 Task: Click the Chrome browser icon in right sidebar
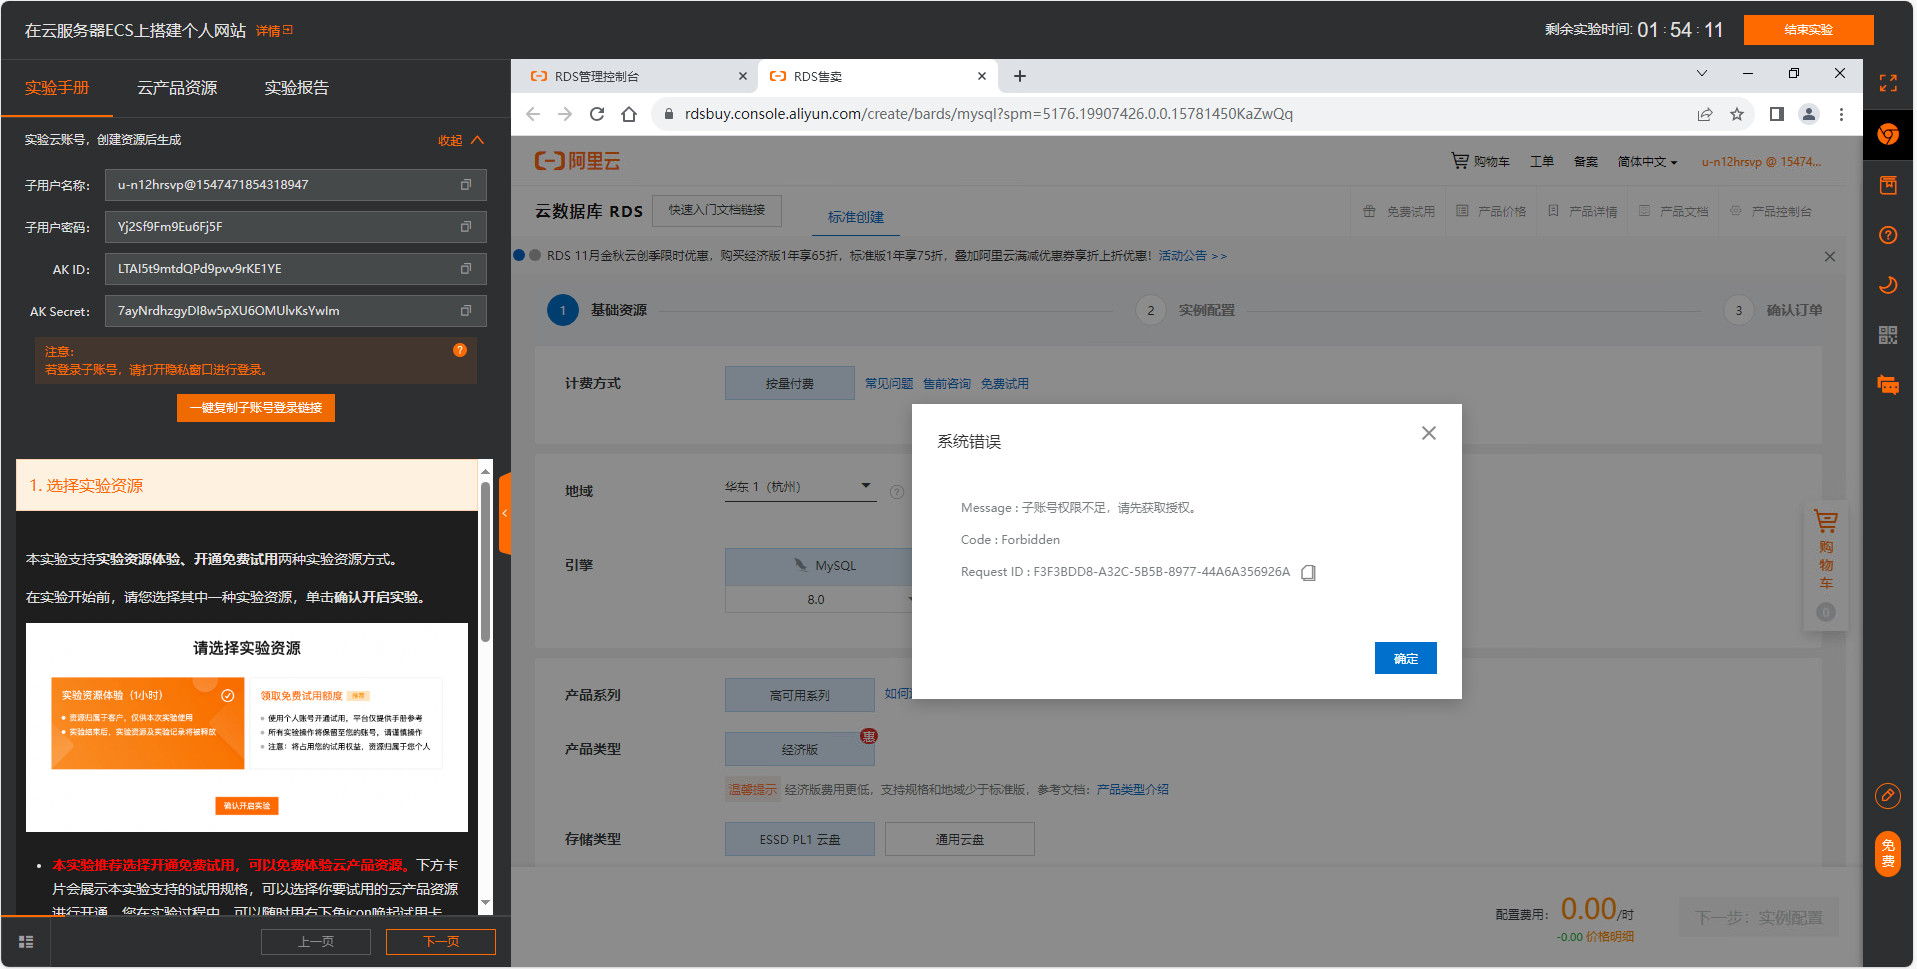tap(1888, 134)
